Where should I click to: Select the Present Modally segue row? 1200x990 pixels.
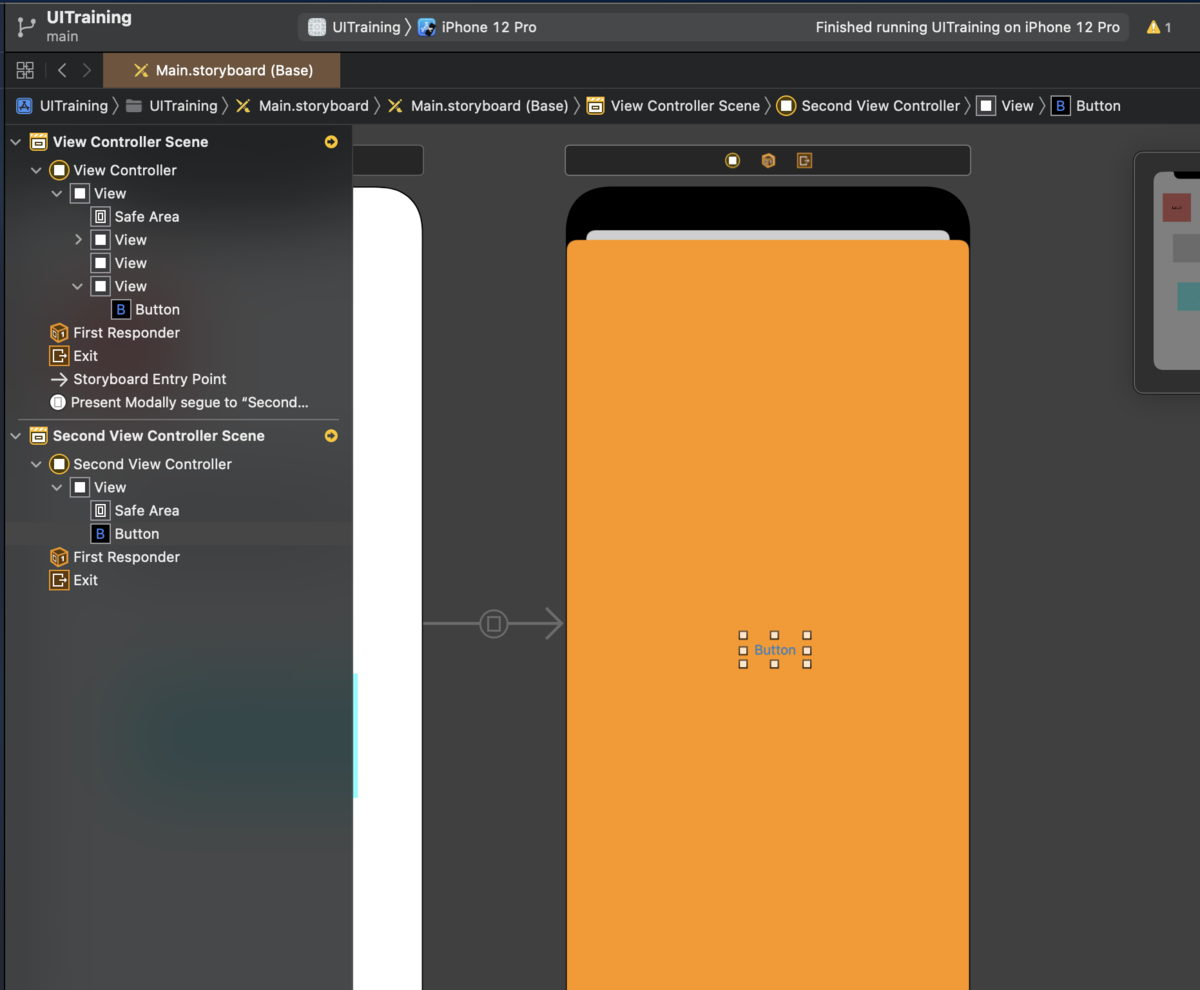(178, 402)
